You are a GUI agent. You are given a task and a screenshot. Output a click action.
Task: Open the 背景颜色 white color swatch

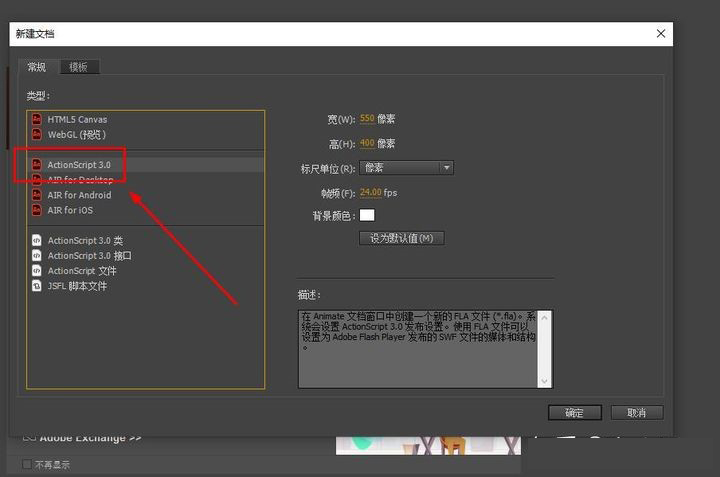click(x=367, y=215)
